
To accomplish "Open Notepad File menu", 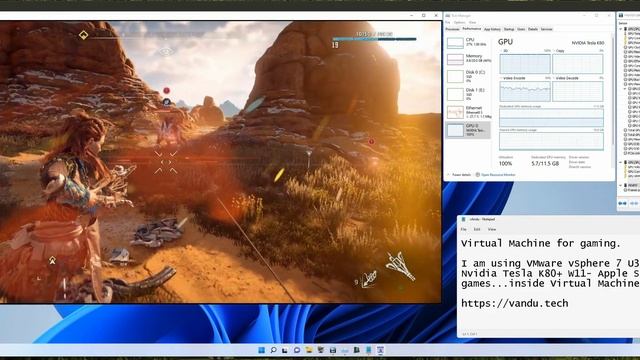I will pyautogui.click(x=464, y=229).
